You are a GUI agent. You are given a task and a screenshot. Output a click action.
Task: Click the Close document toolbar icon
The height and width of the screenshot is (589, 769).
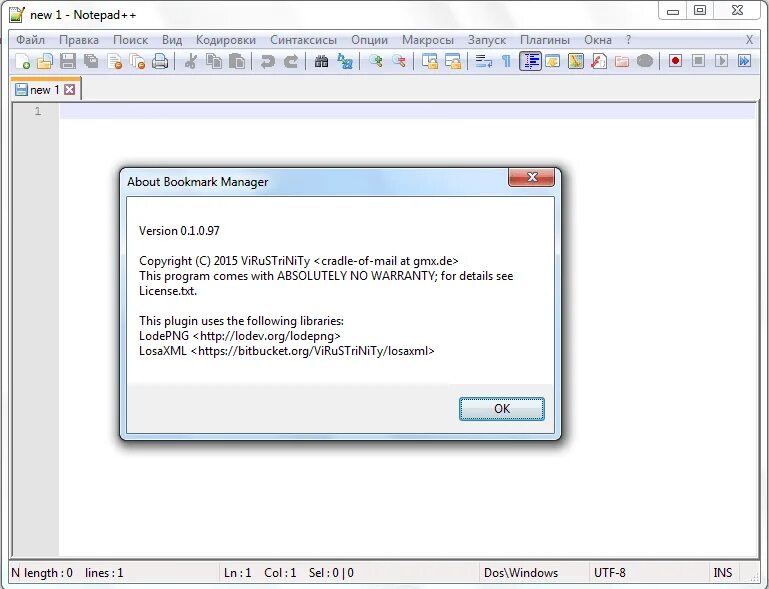tap(115, 61)
